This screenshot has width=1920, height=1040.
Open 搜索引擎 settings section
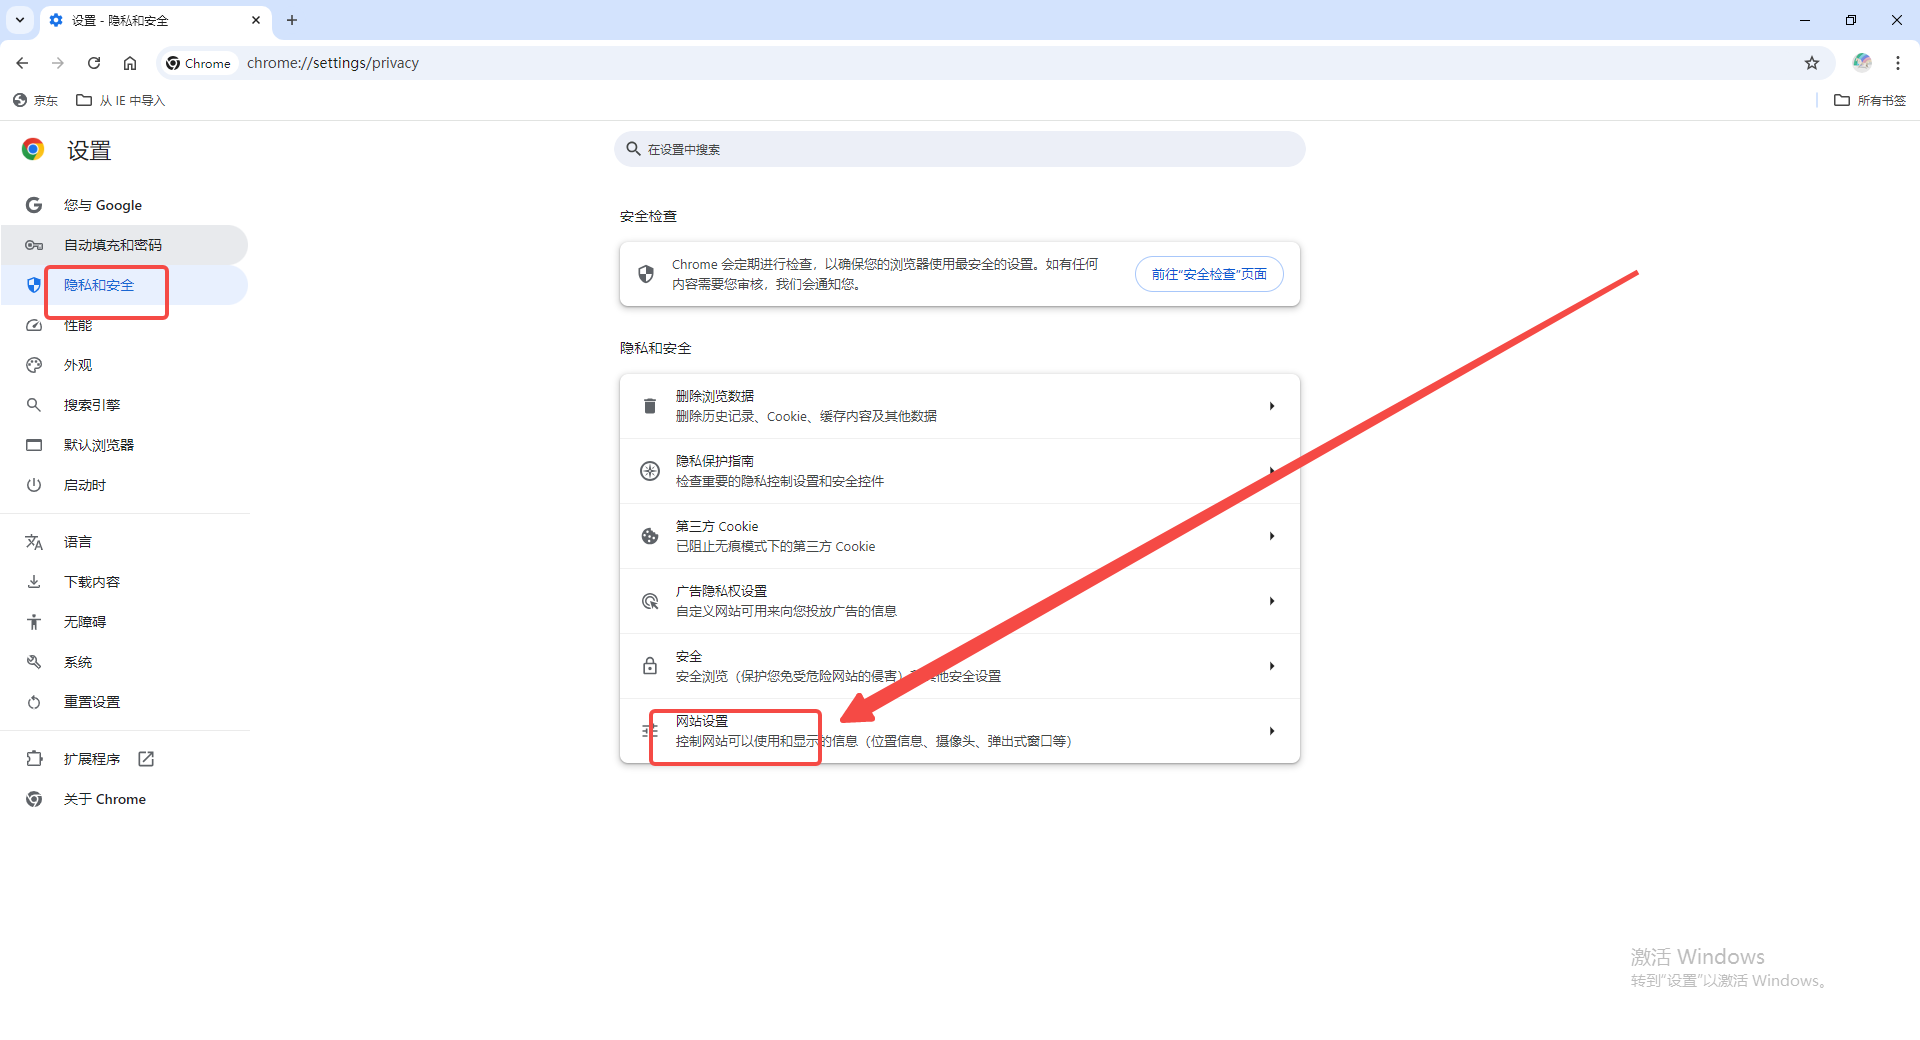point(124,405)
